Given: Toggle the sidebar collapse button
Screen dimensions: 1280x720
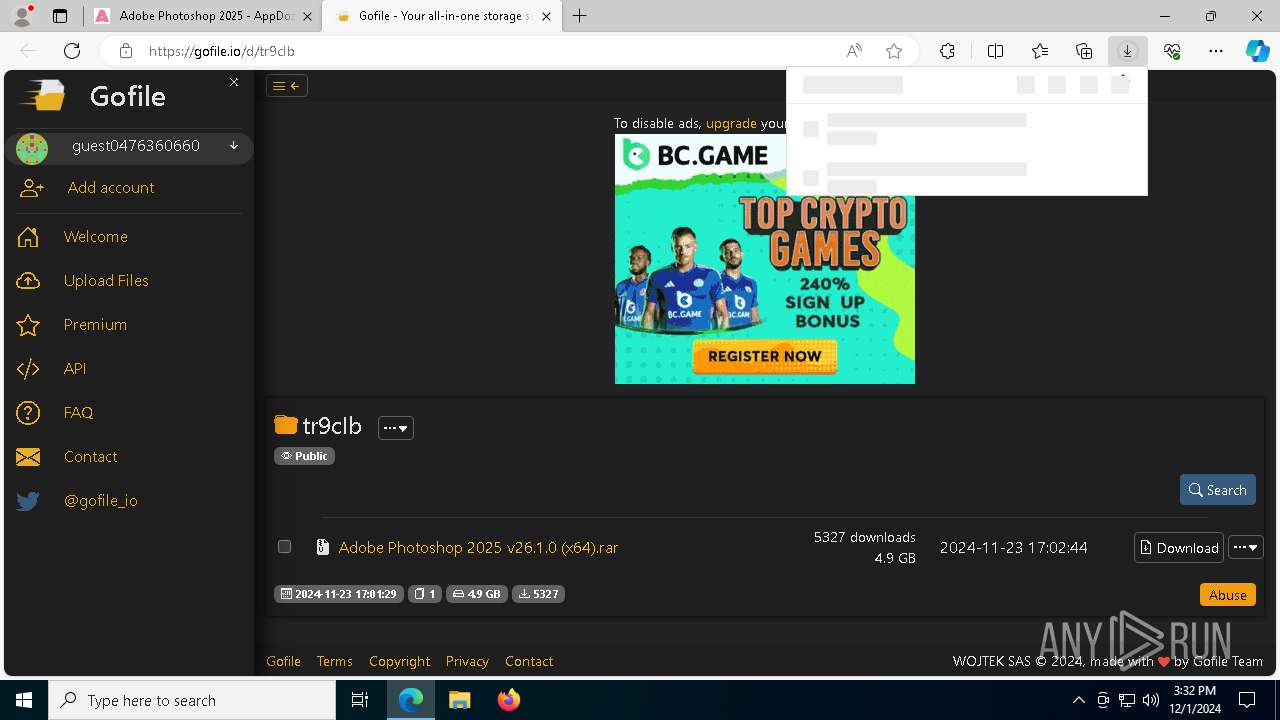Looking at the screenshot, I should (x=287, y=86).
